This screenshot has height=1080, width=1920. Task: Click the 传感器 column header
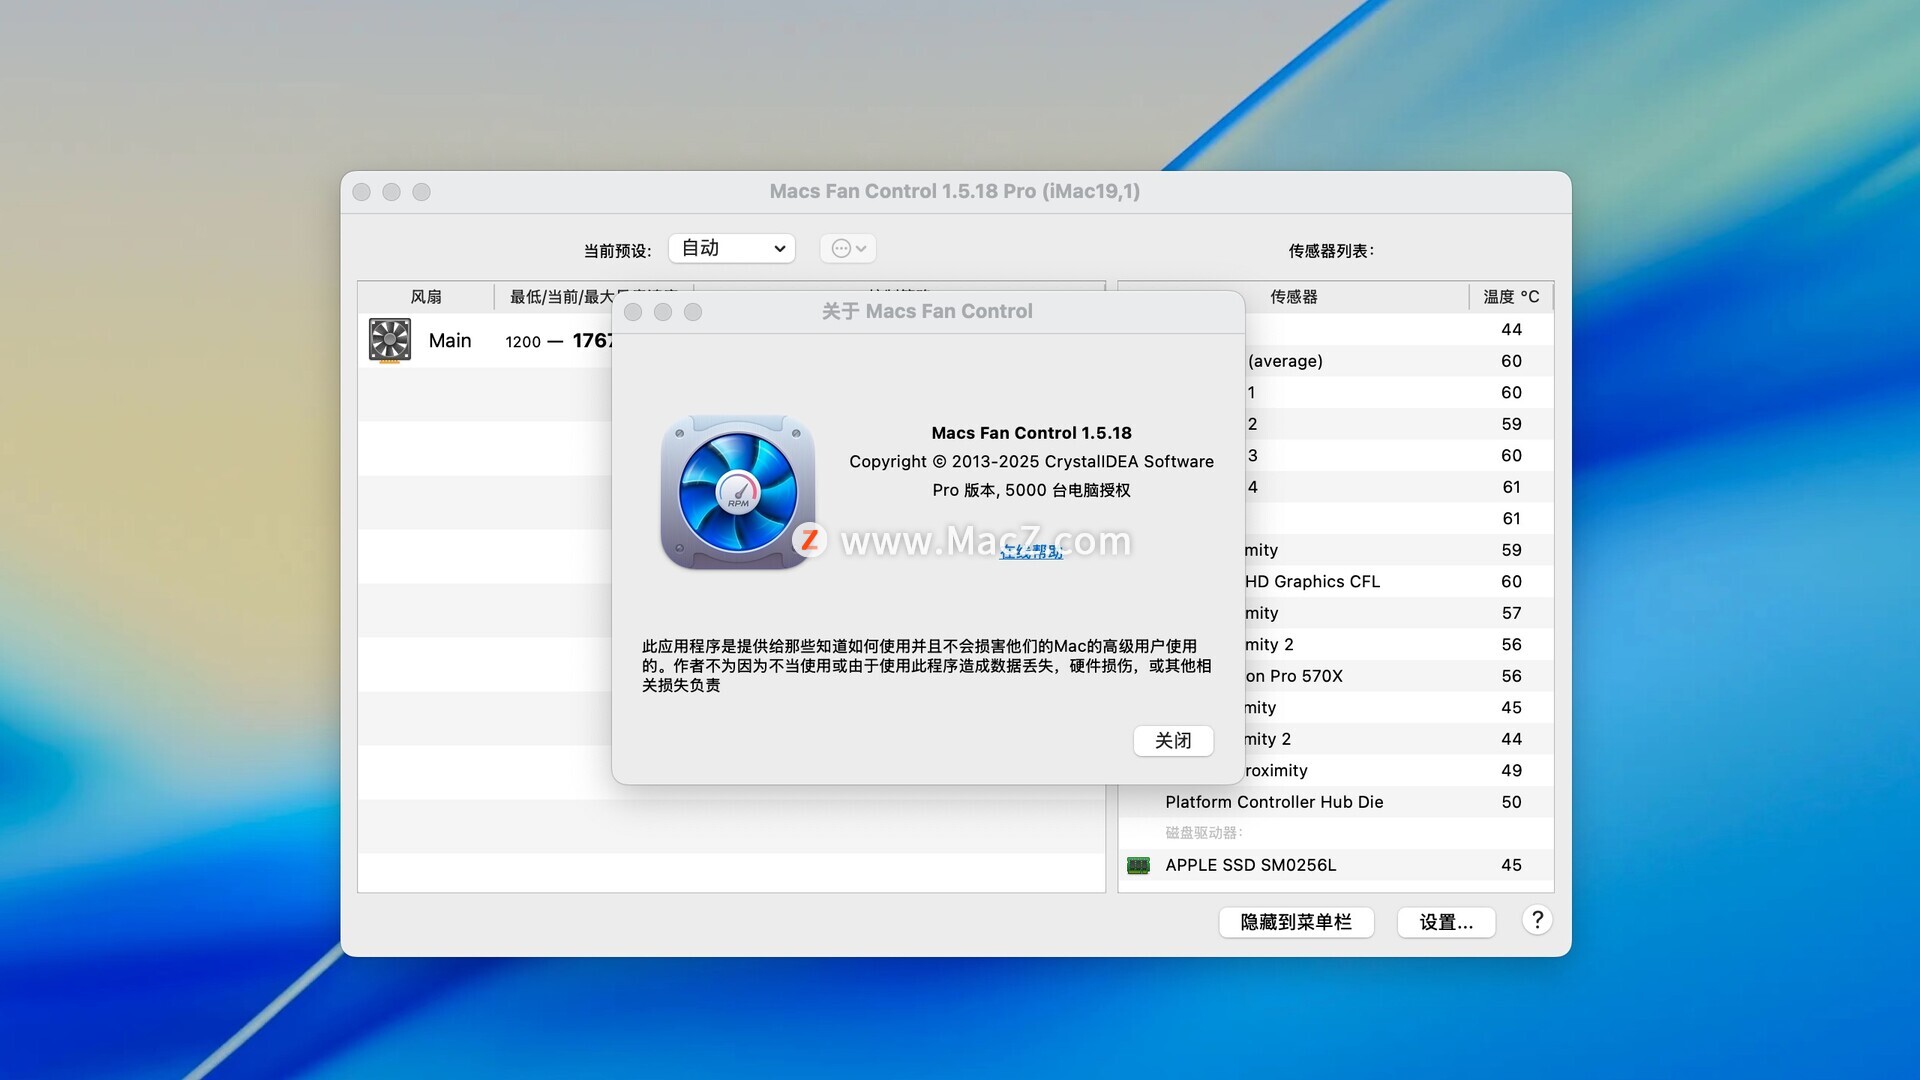(1293, 297)
